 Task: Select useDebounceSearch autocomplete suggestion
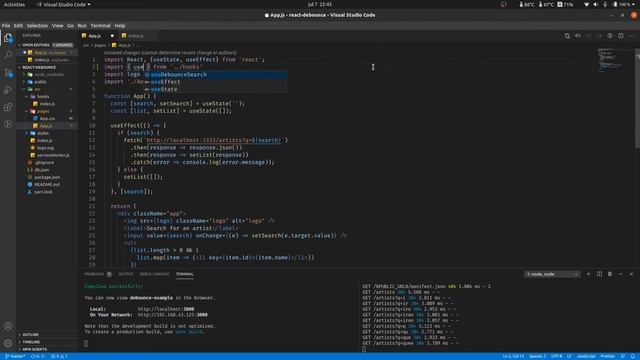pos(215,75)
